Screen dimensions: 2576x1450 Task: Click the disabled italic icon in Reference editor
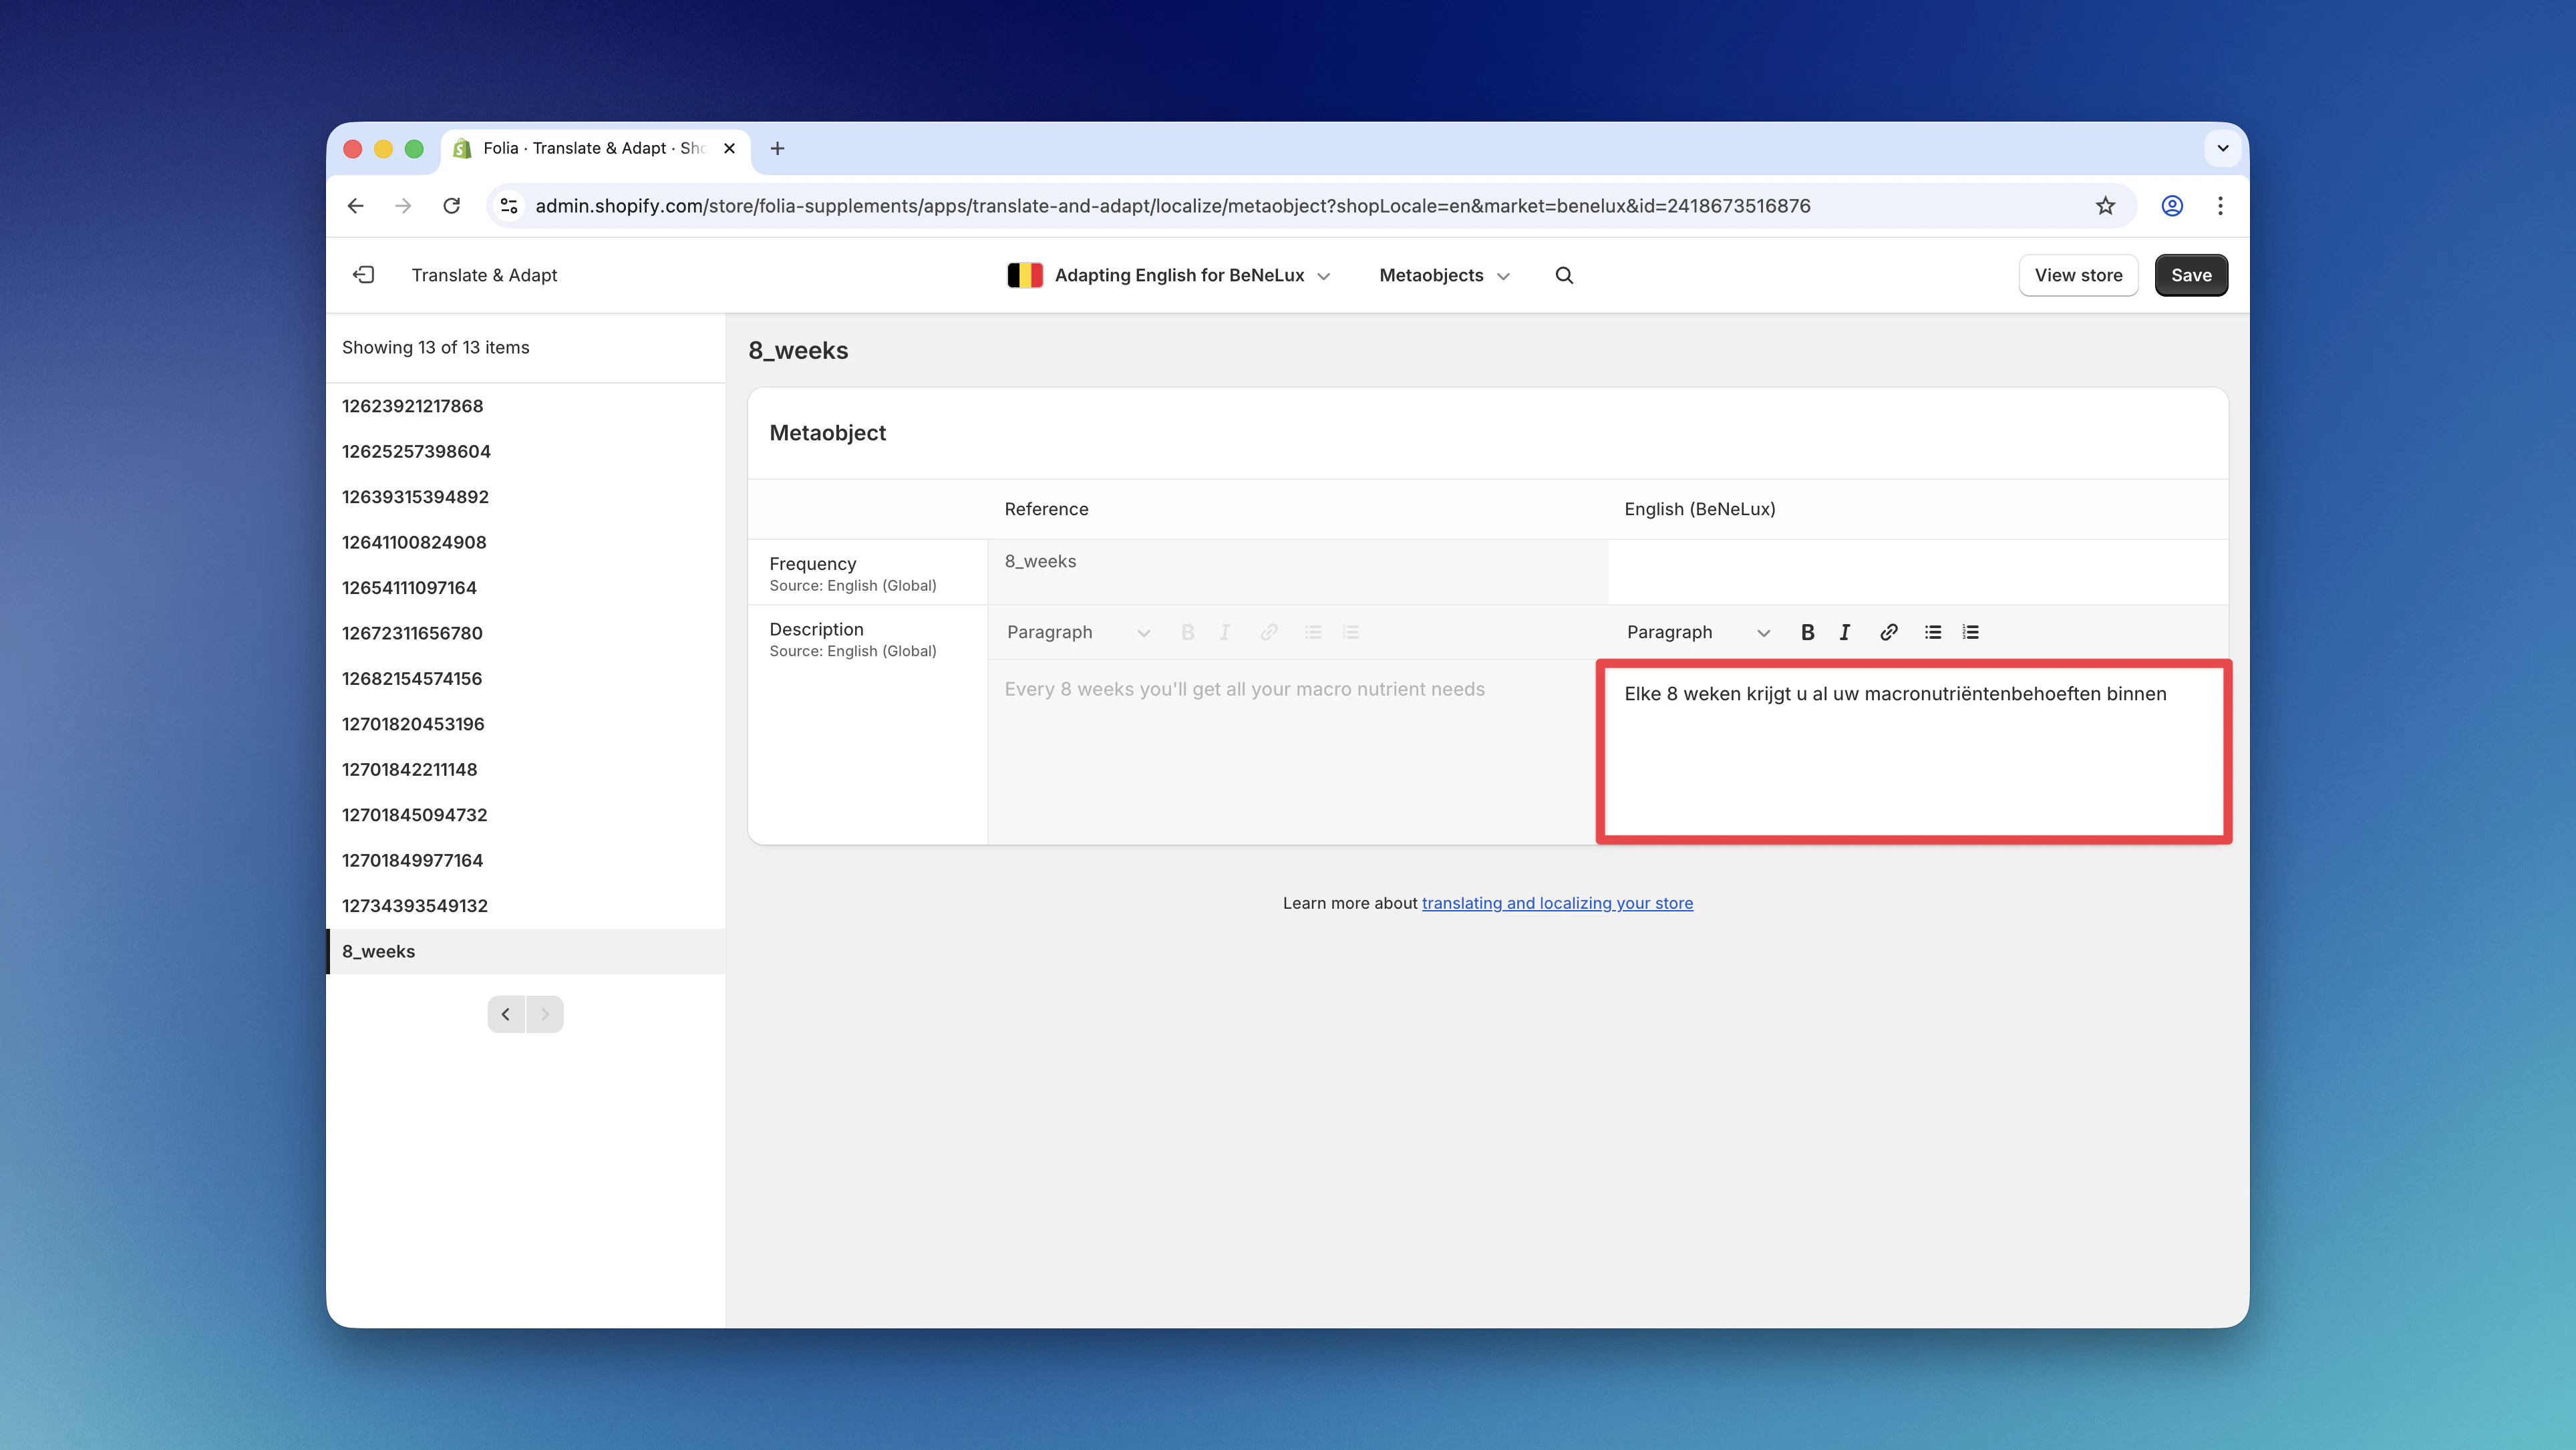point(1225,632)
